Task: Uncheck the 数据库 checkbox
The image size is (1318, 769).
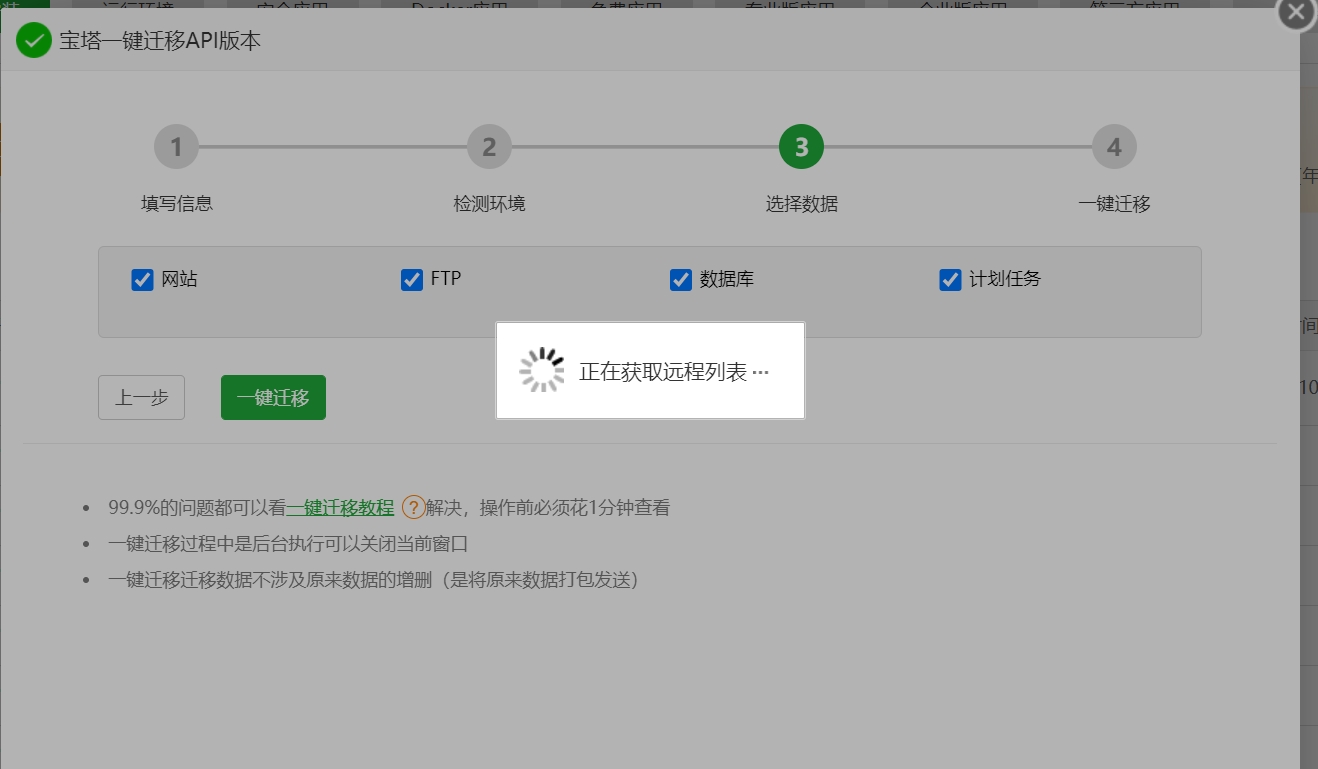Action: 681,279
